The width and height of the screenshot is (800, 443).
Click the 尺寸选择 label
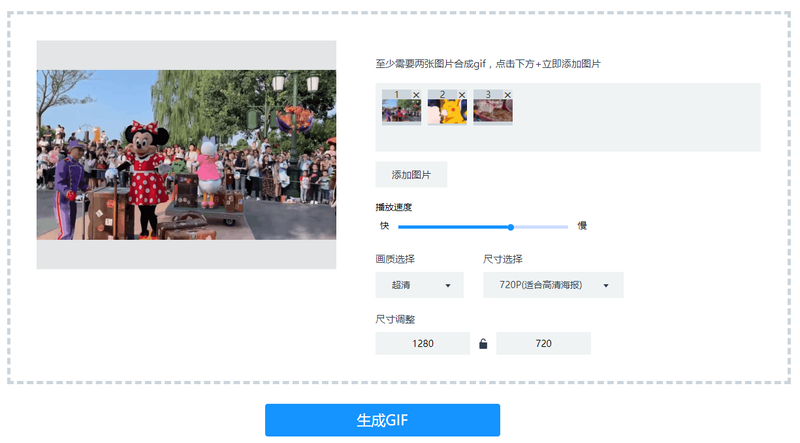503,259
